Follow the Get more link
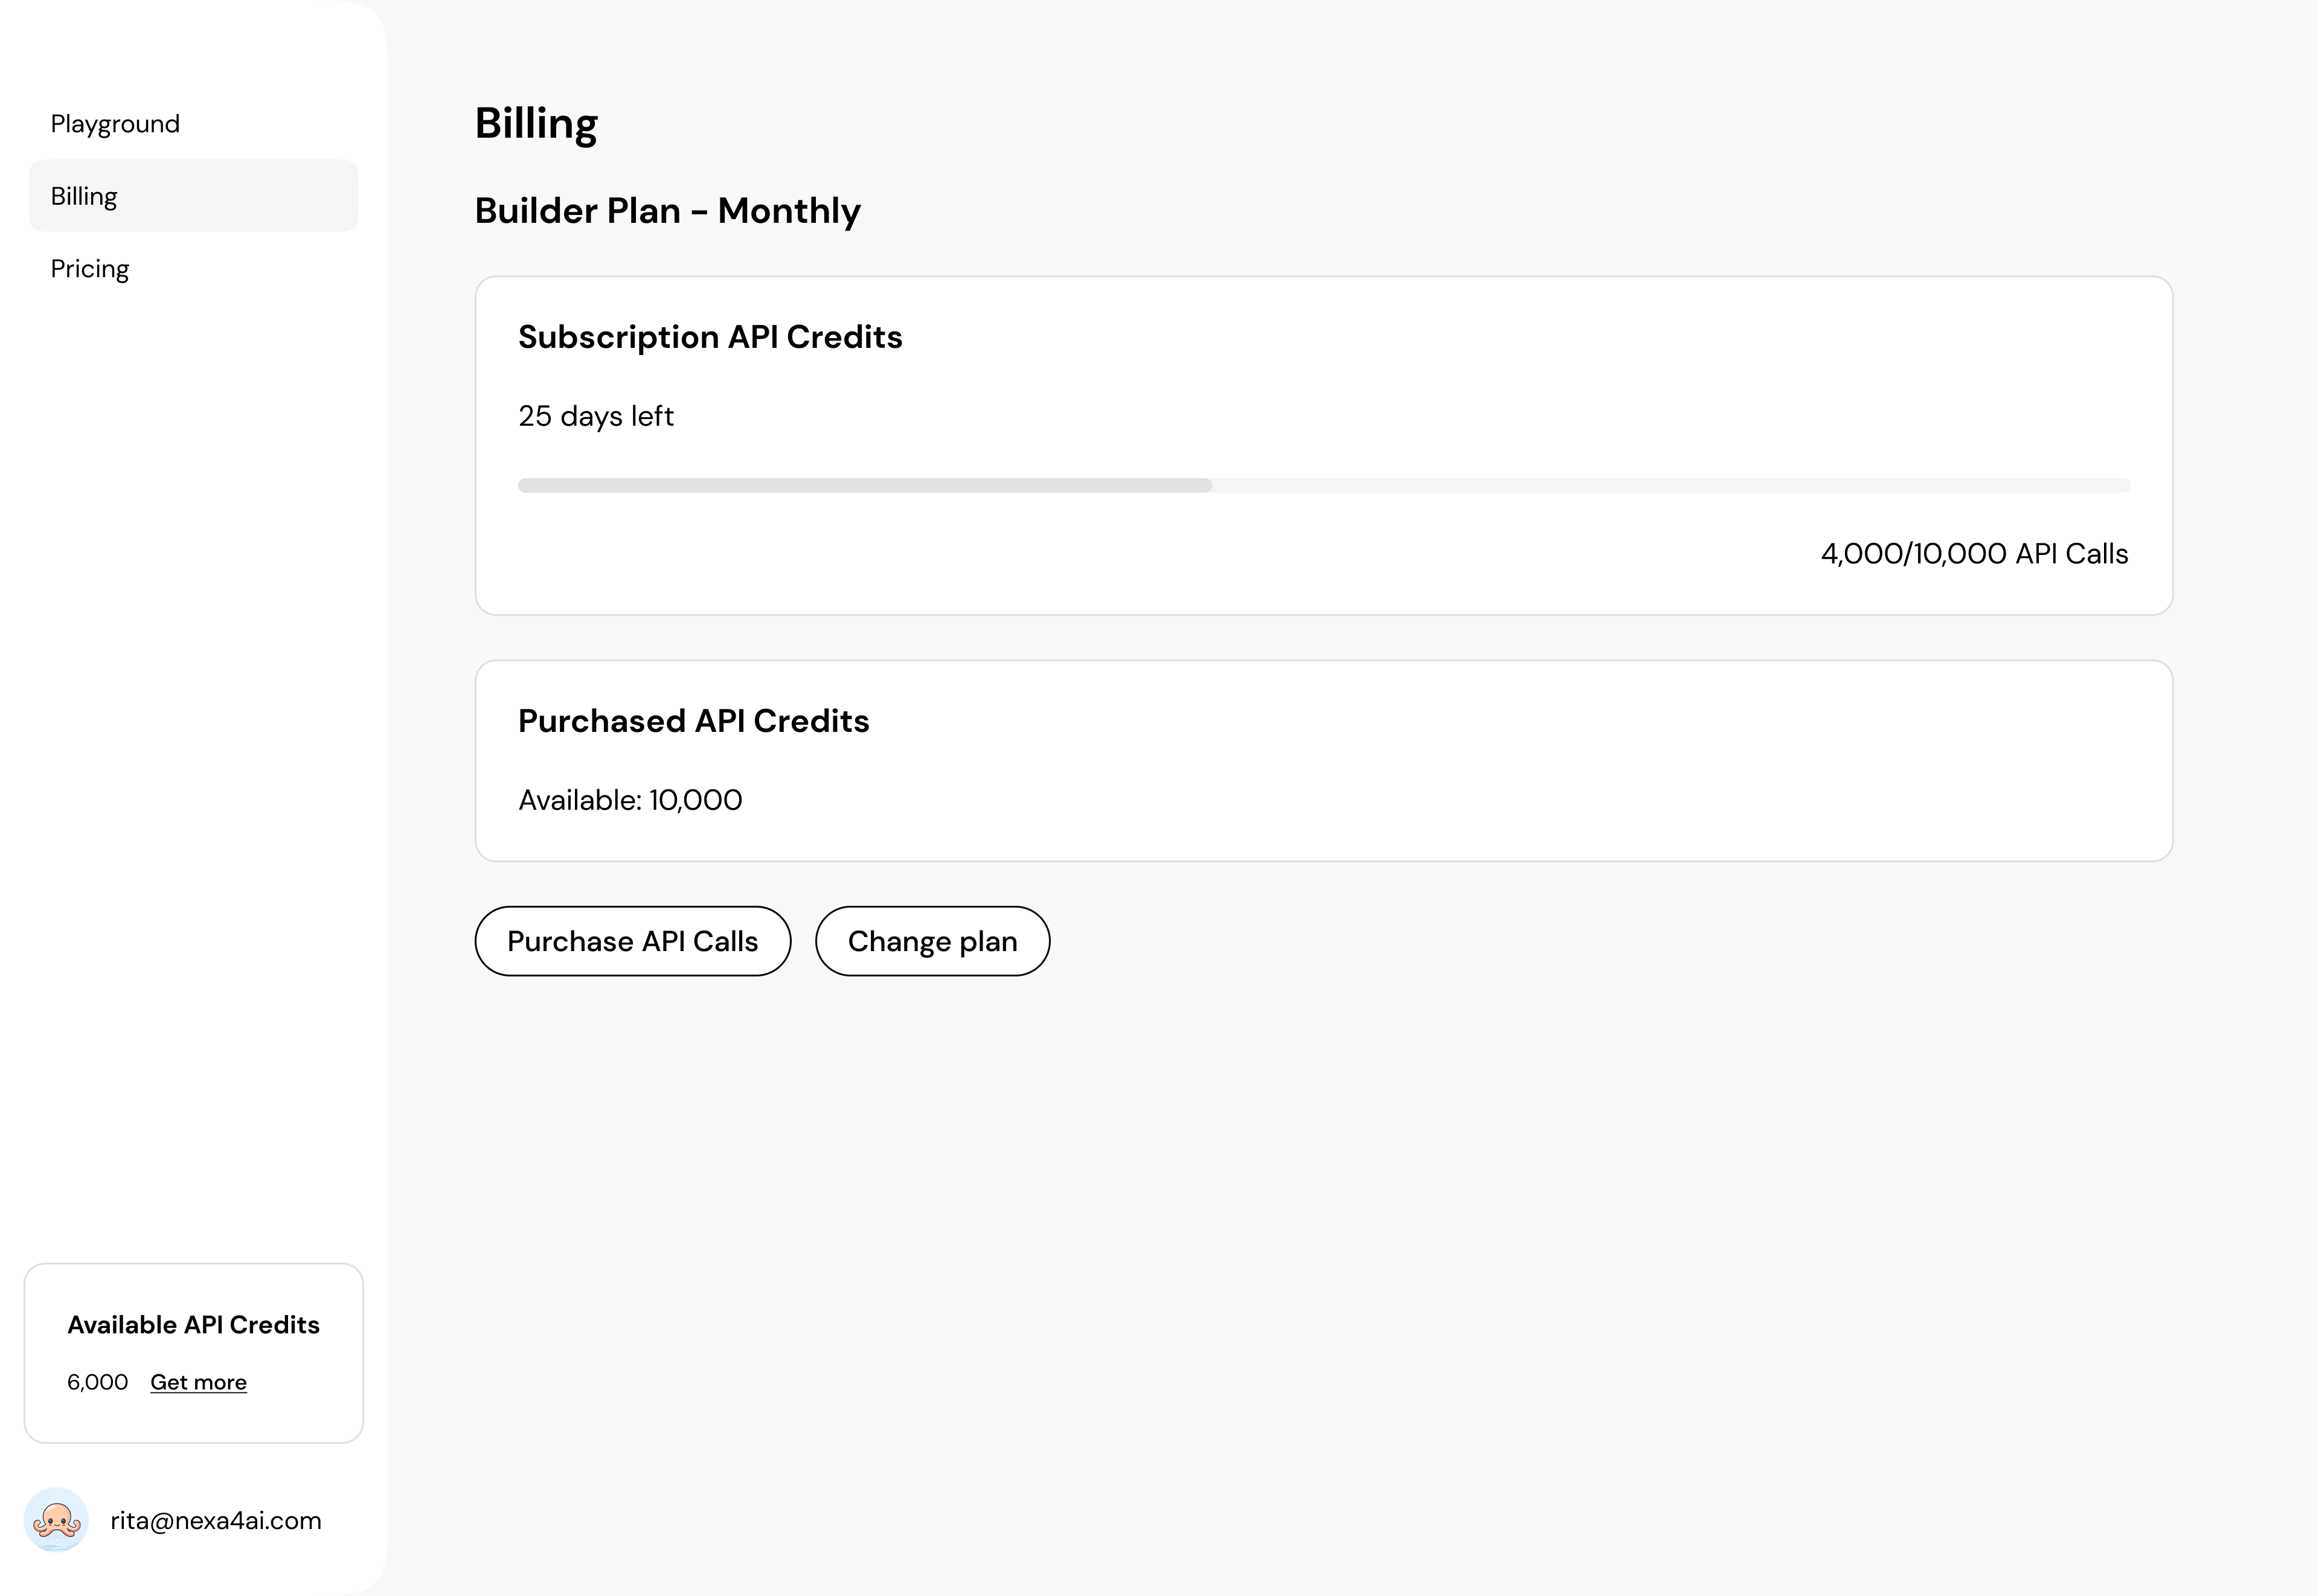 point(198,1382)
